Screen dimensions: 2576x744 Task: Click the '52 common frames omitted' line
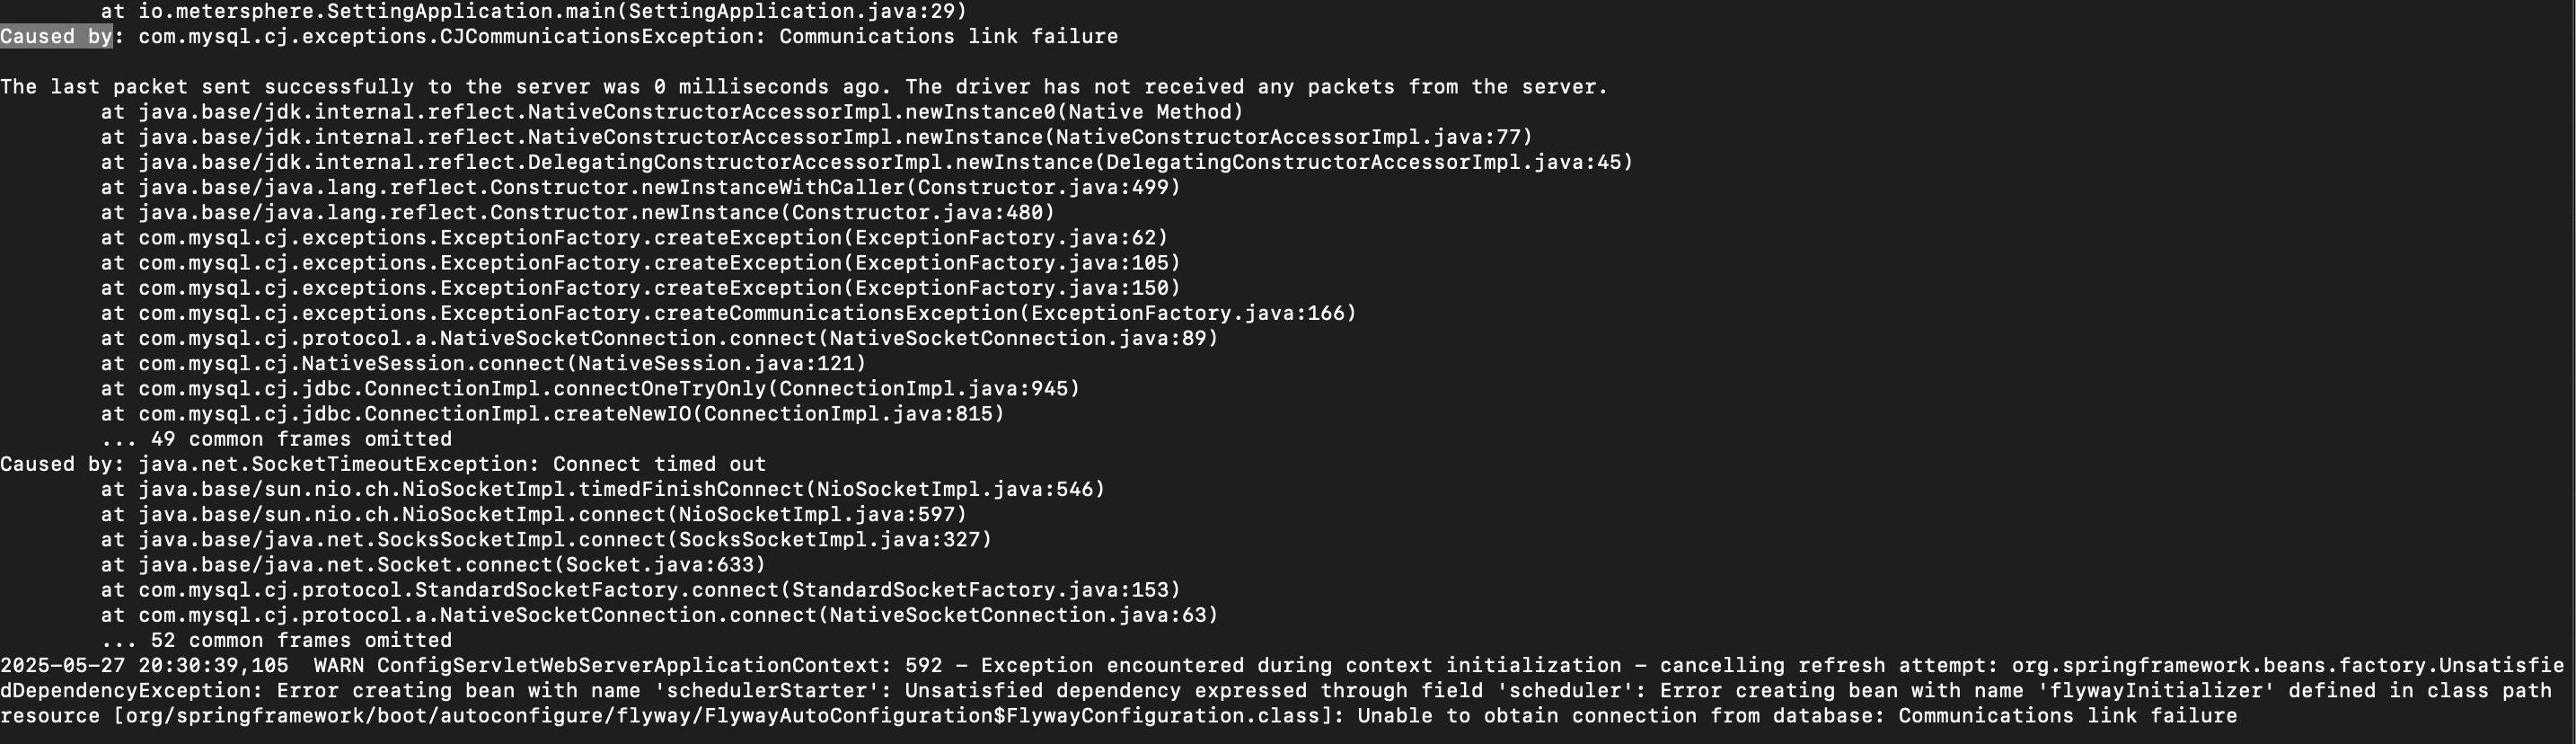pyautogui.click(x=276, y=640)
